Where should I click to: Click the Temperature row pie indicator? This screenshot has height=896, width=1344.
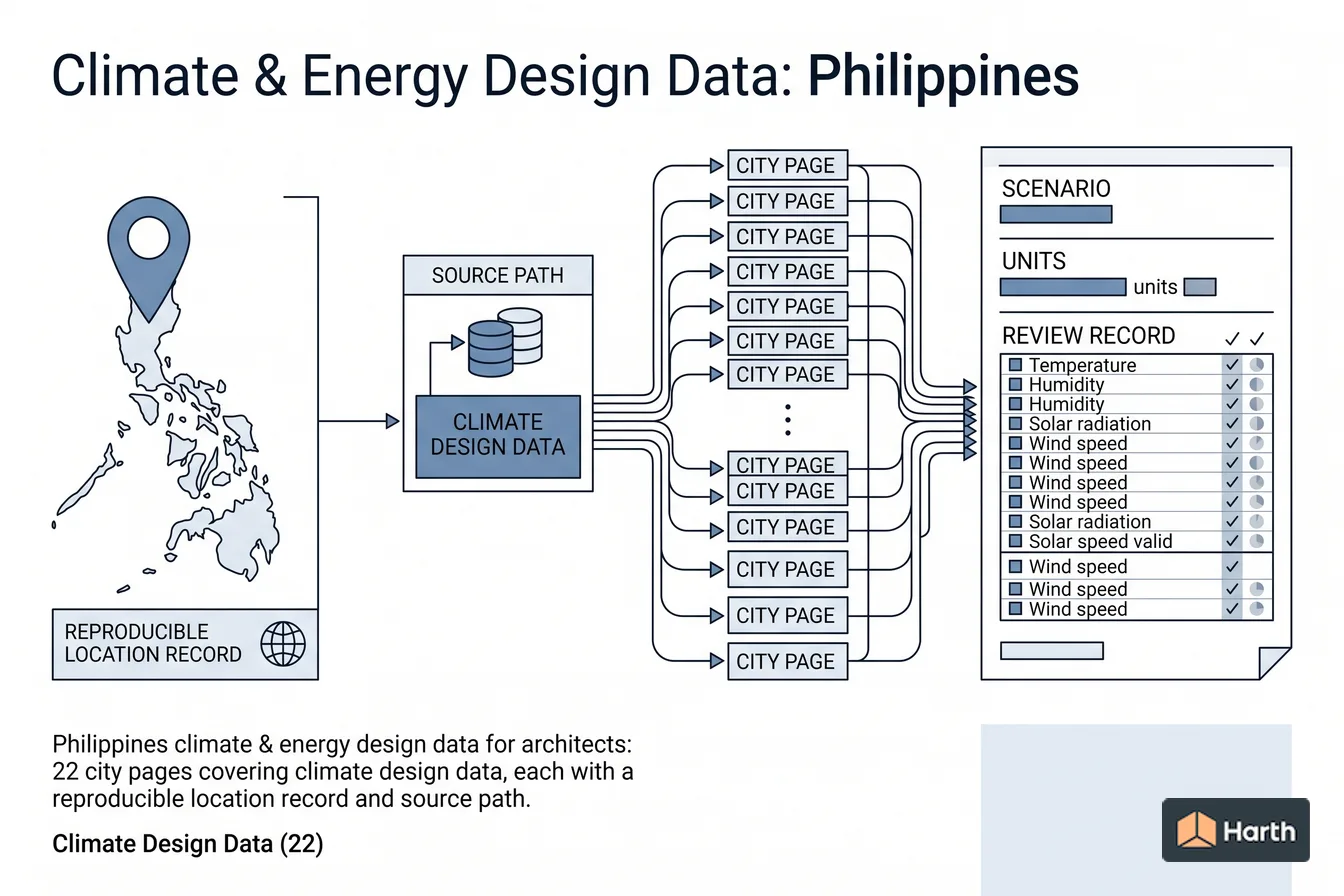point(1257,365)
